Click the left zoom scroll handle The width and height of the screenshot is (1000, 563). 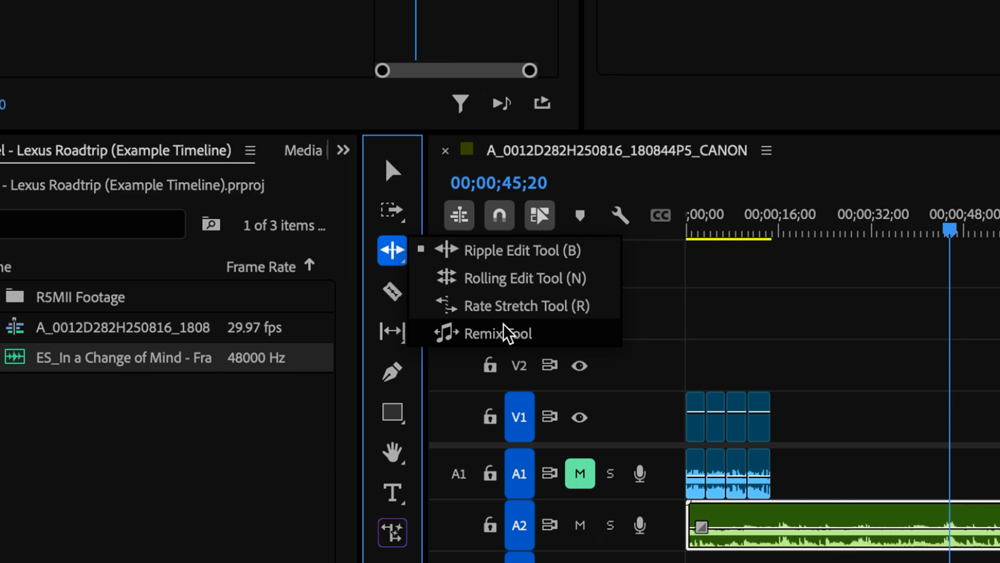pyautogui.click(x=382, y=71)
